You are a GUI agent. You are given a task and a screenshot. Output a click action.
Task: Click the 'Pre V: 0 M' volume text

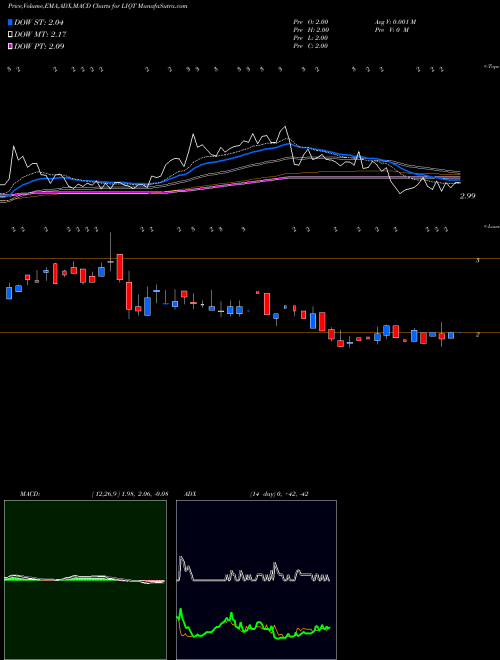click(x=392, y=30)
